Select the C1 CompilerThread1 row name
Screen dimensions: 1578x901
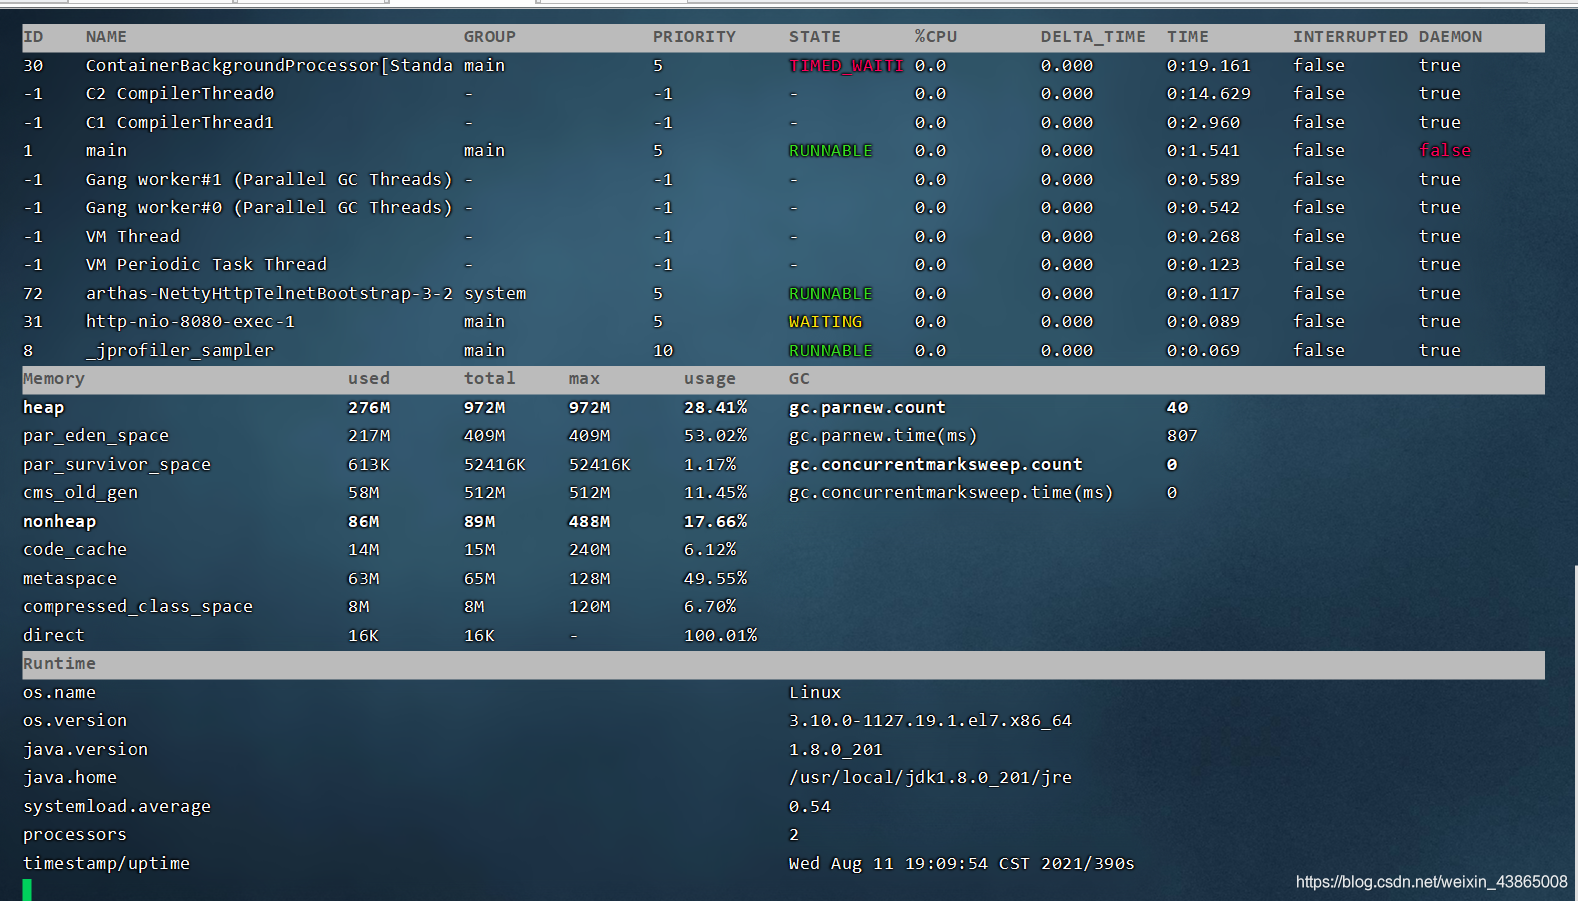[x=180, y=122]
